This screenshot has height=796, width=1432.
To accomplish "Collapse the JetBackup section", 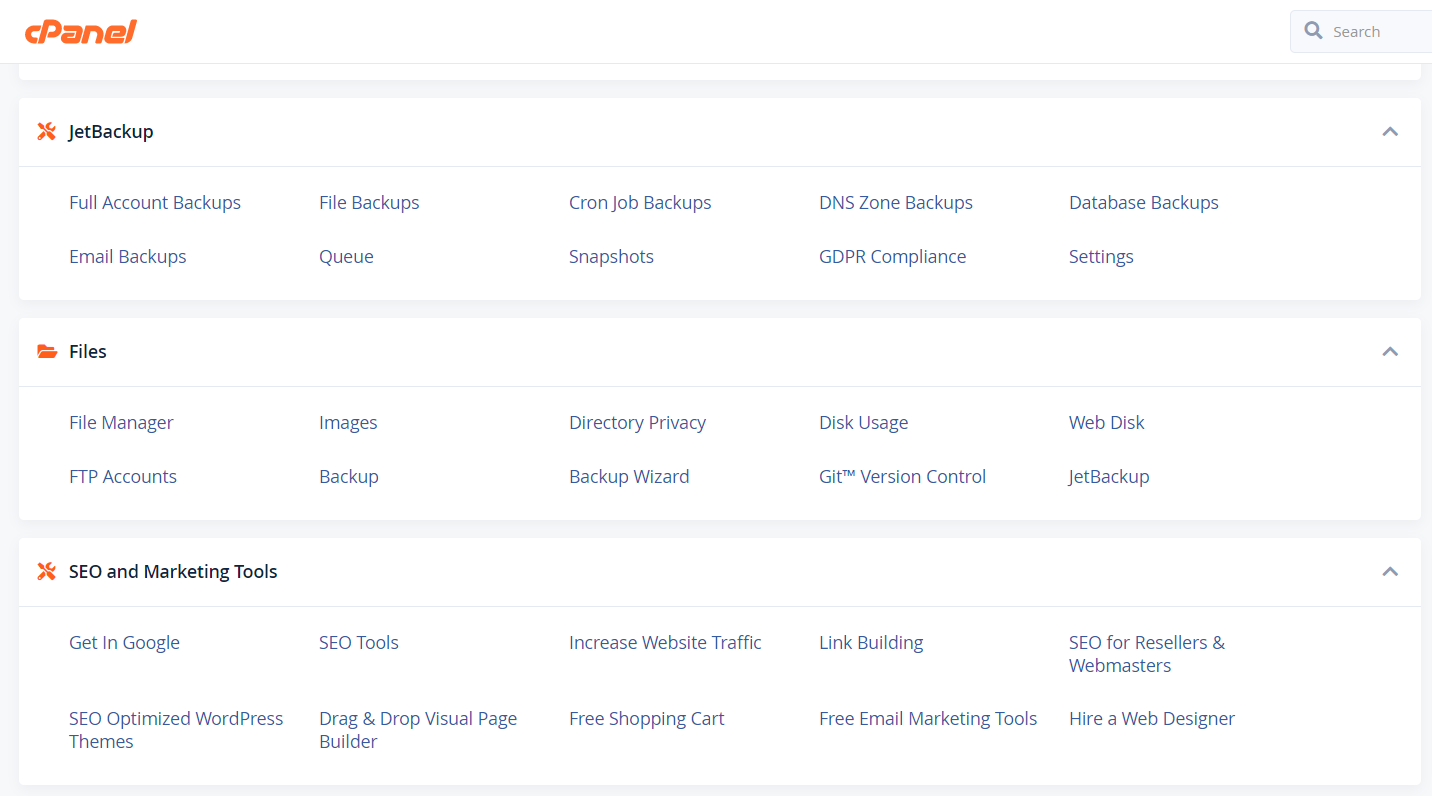I will (1390, 131).
